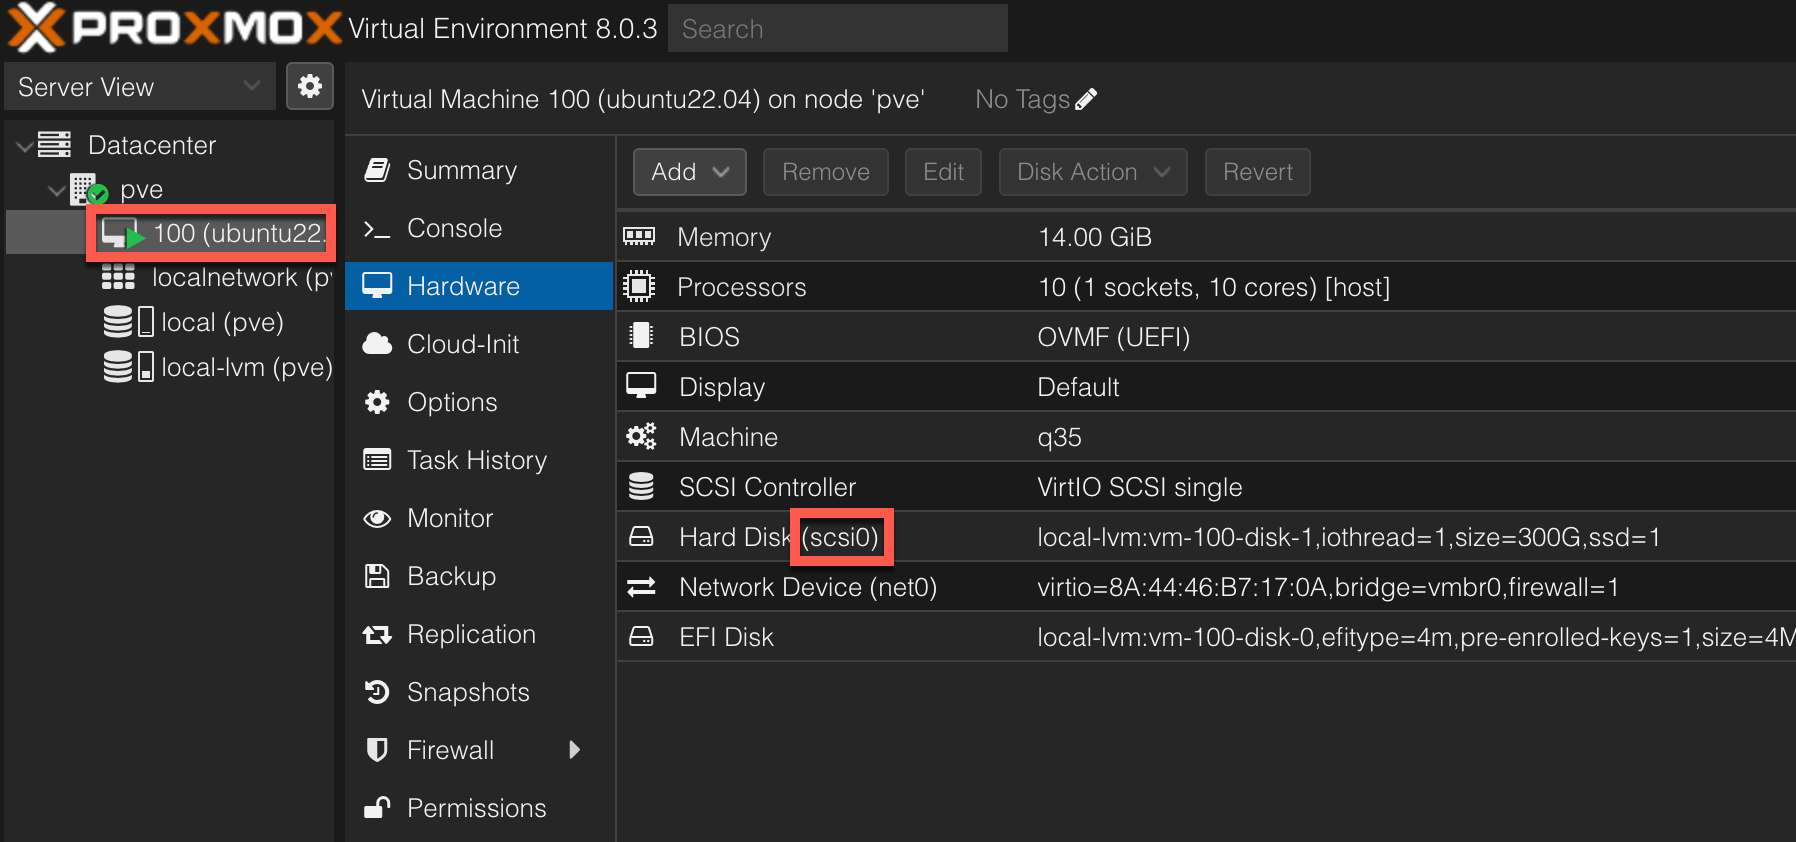
Task: Open the Disk Action dropdown
Action: (x=1093, y=172)
